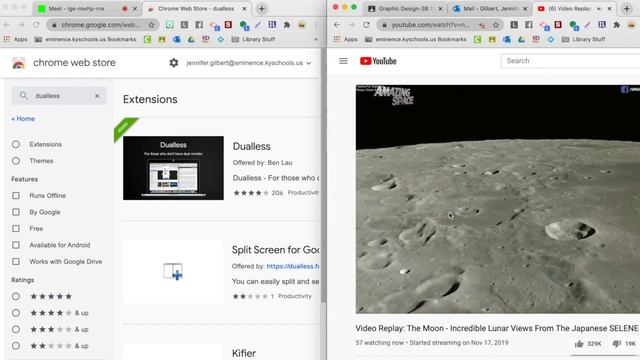Open eminence.kyschools.us Bookmarks in left window
640x360 pixels.
click(86, 39)
